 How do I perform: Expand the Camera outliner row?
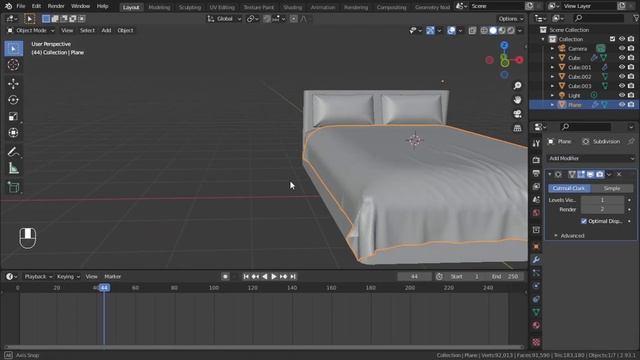[552, 49]
